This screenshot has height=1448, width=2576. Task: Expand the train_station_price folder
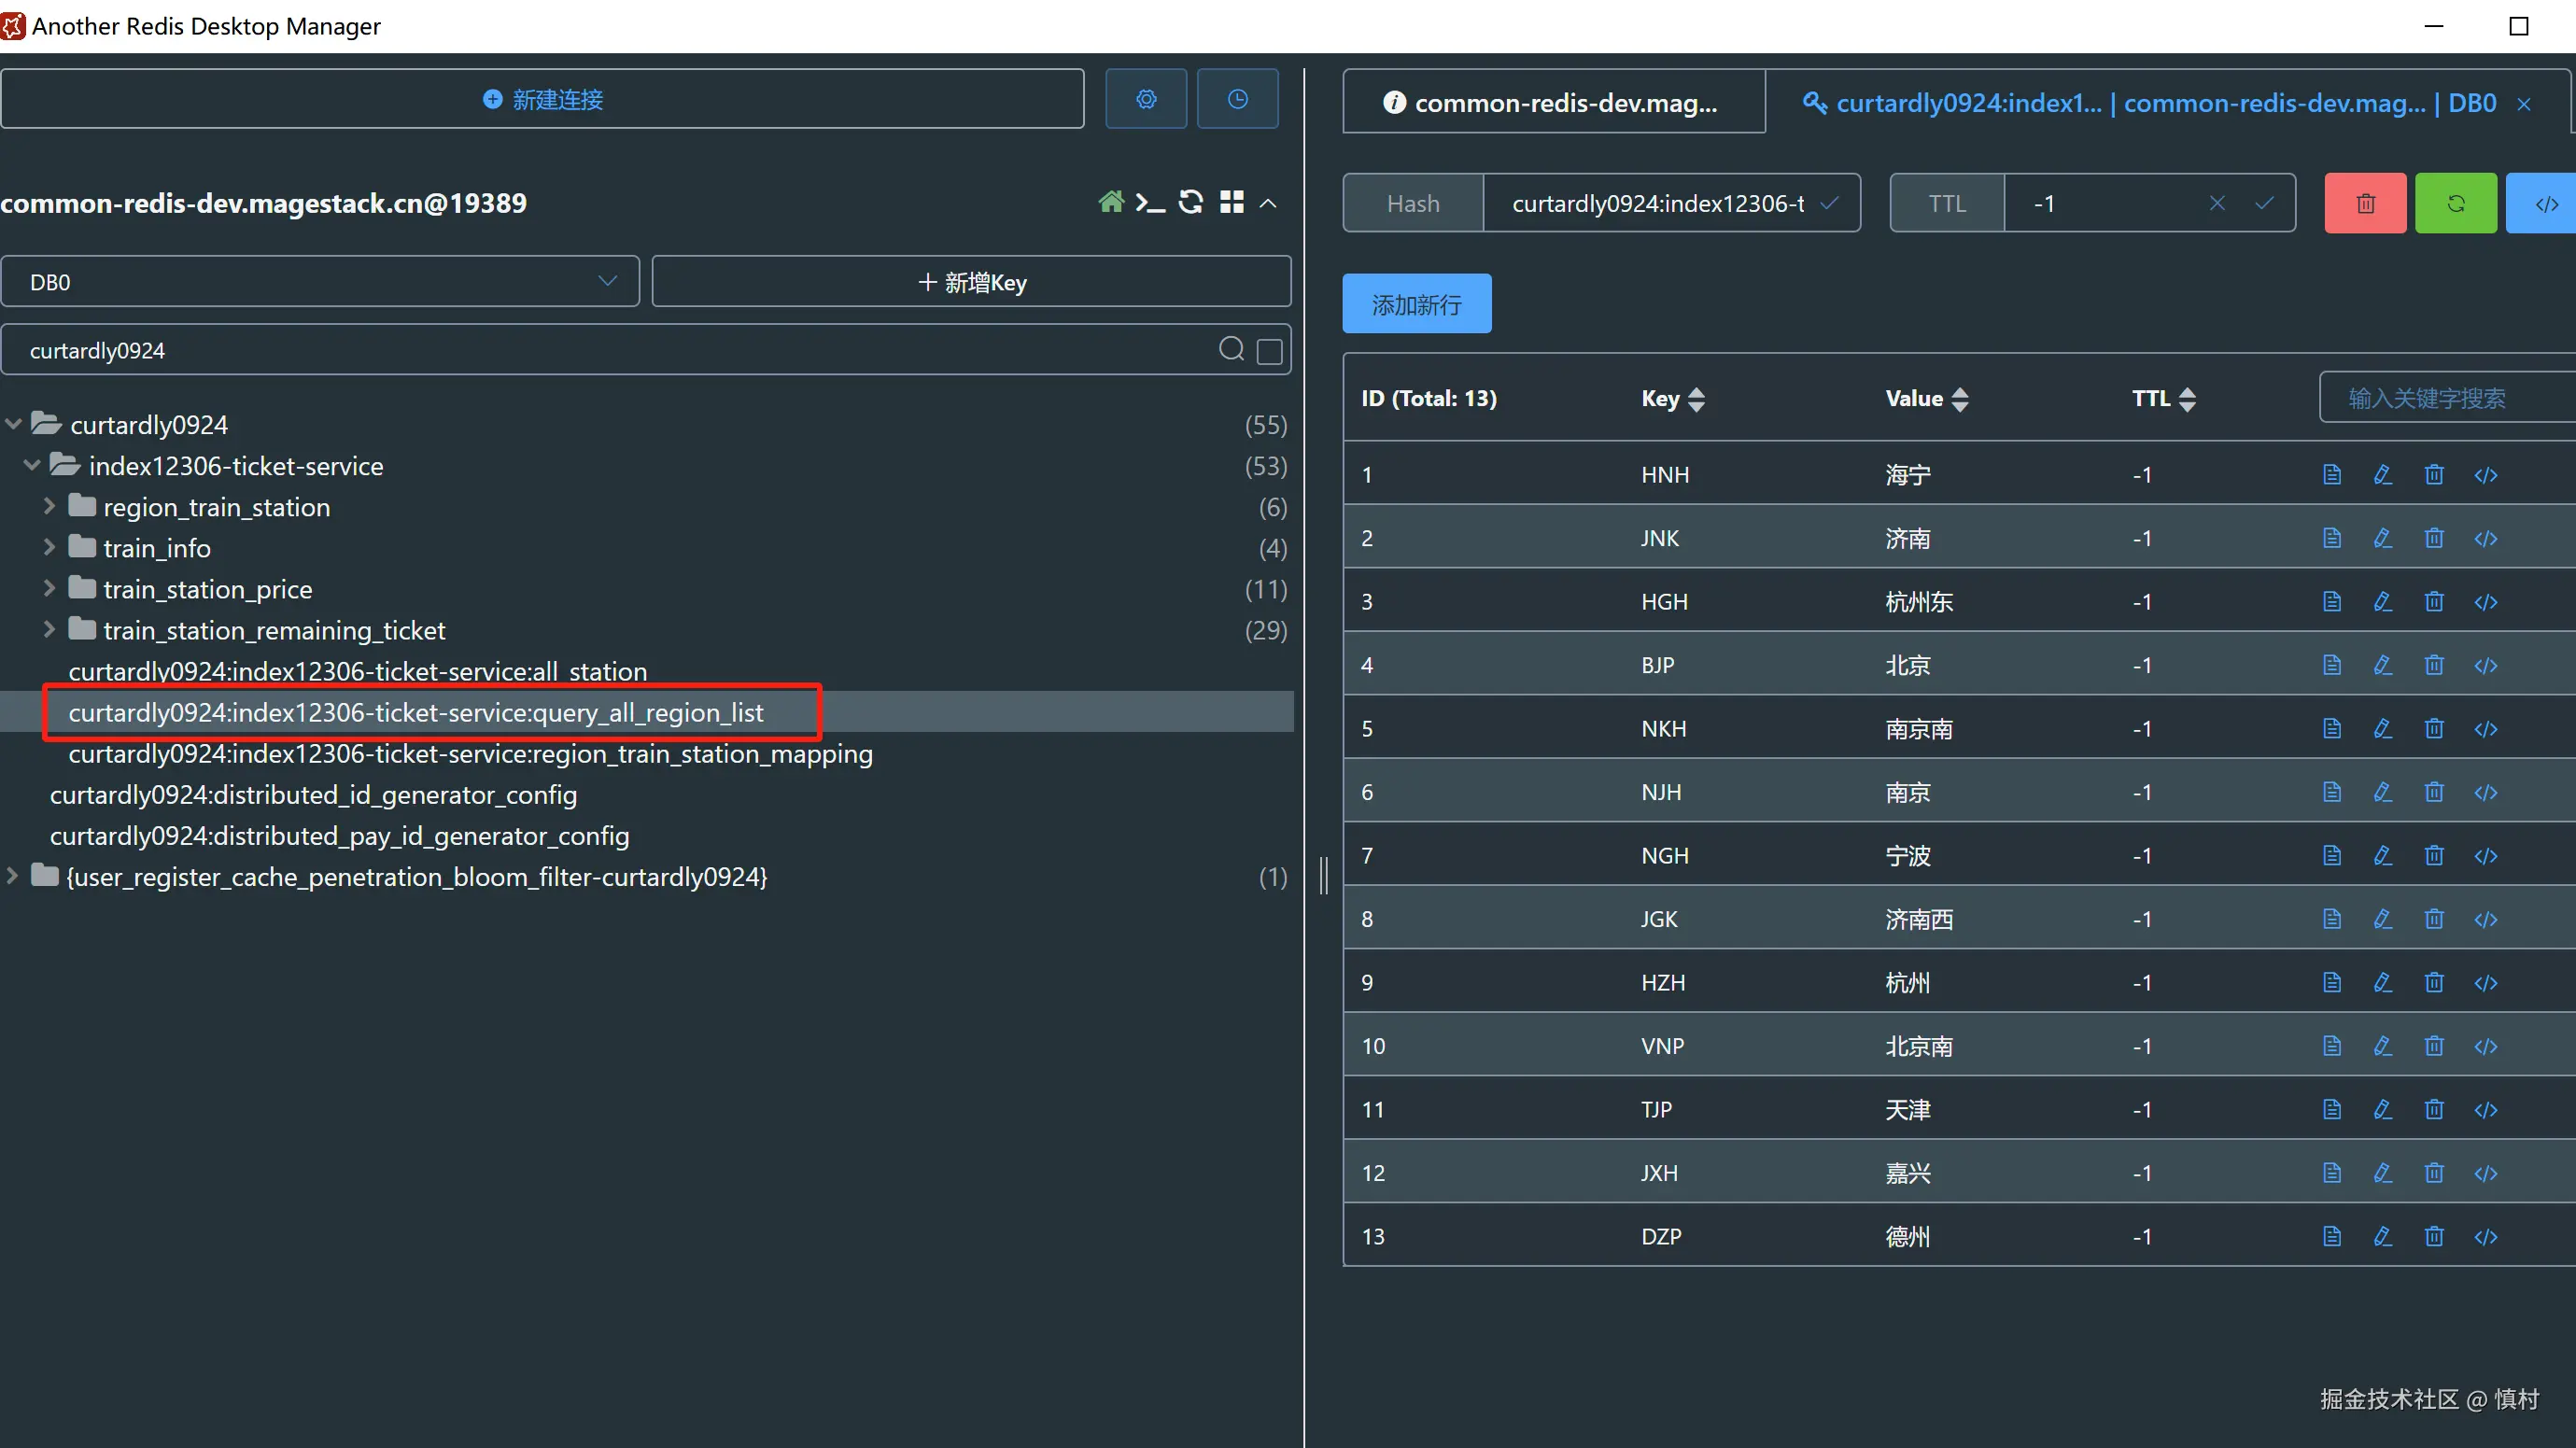(x=48, y=589)
